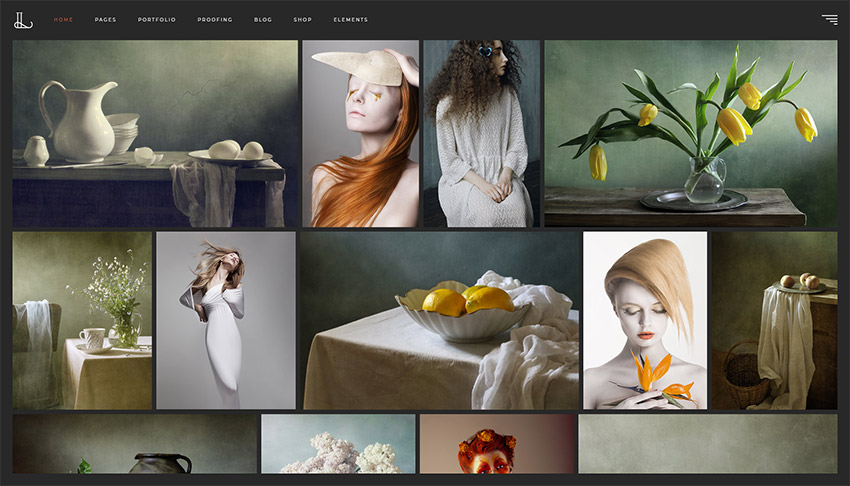View the red-haired woman with hat portrait
Screen dimensions: 850x486
pos(360,133)
